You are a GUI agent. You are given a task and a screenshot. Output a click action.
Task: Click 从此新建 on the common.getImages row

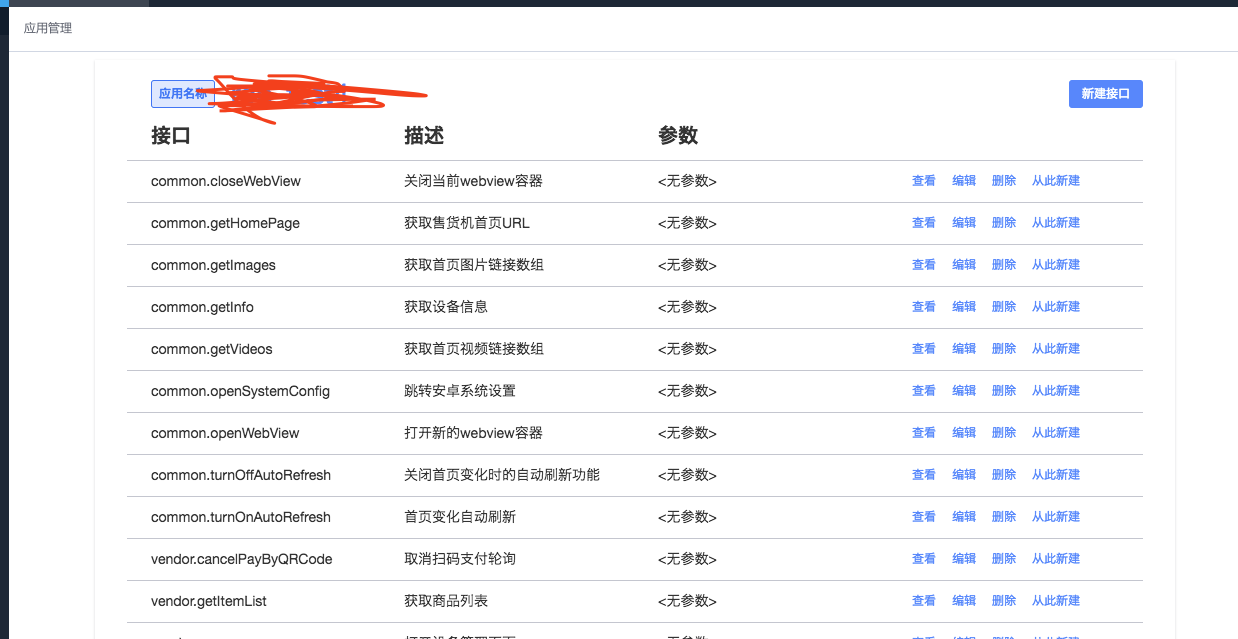1056,265
